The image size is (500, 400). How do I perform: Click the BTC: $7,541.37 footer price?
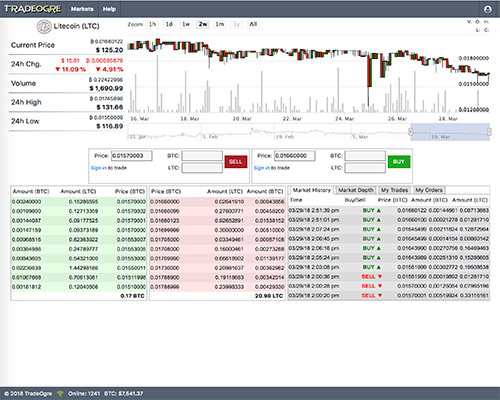pos(124,394)
